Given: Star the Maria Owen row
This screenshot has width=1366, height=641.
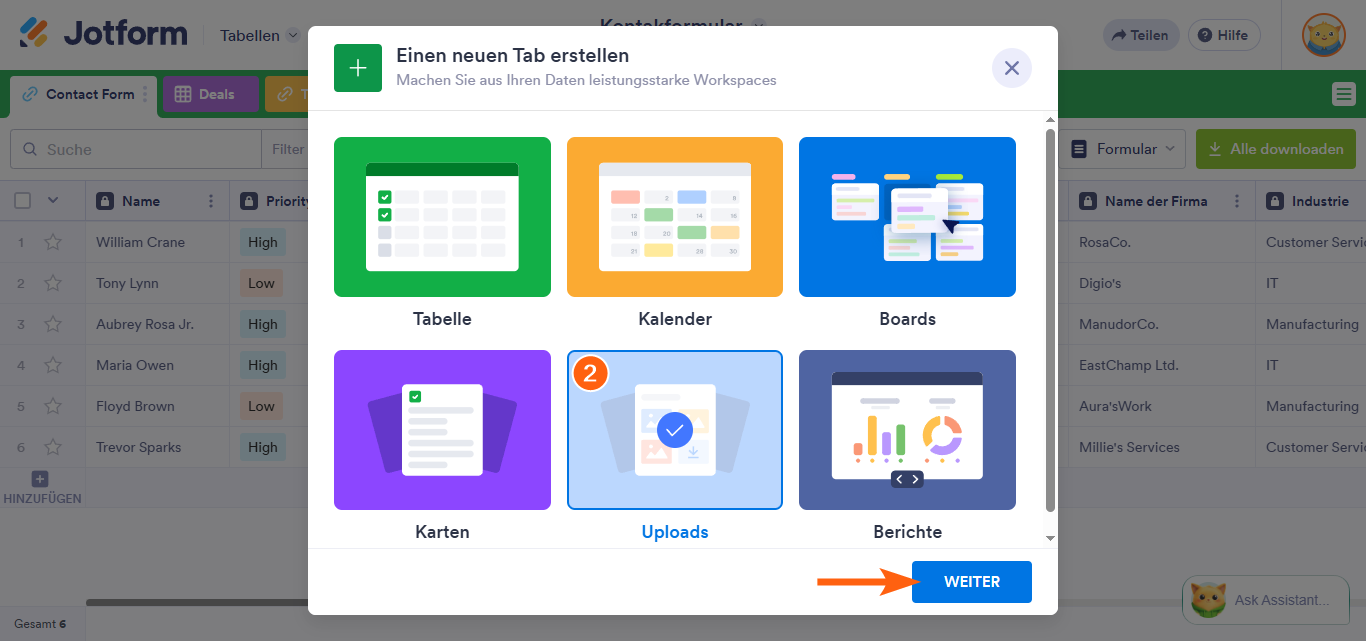Looking at the screenshot, I should 53,365.
